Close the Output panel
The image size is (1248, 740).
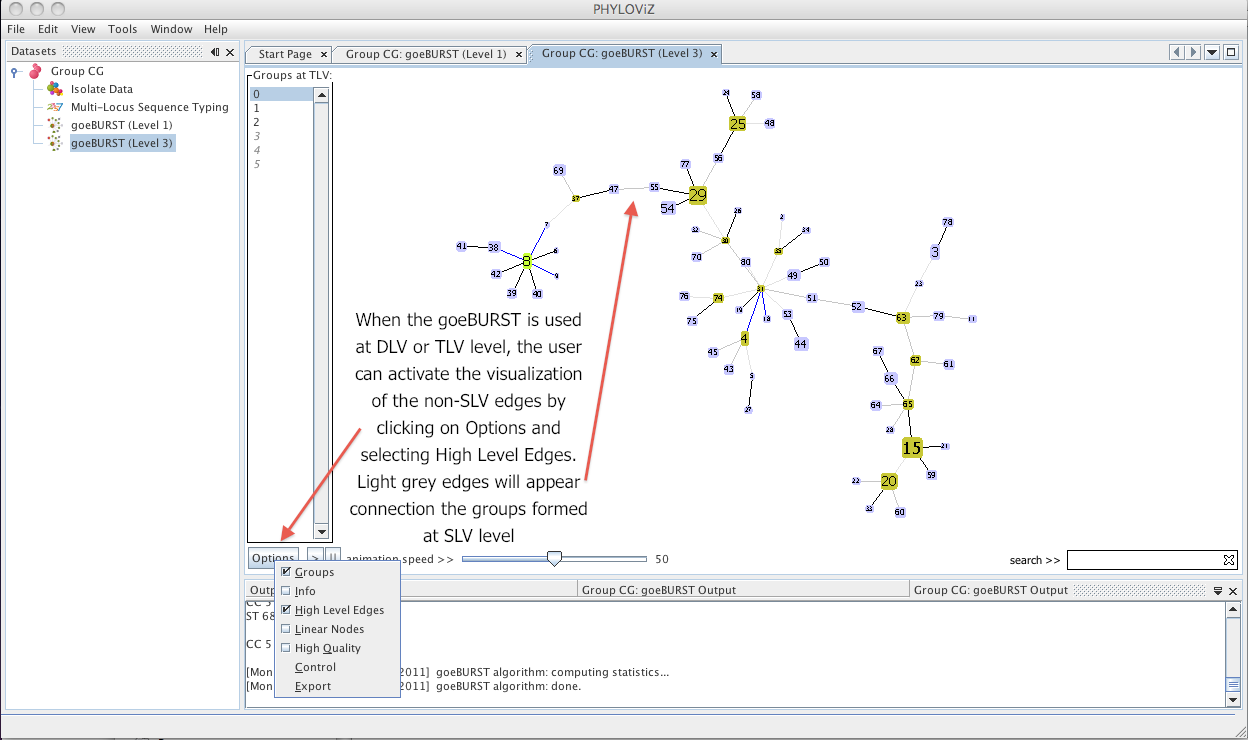click(x=1231, y=590)
